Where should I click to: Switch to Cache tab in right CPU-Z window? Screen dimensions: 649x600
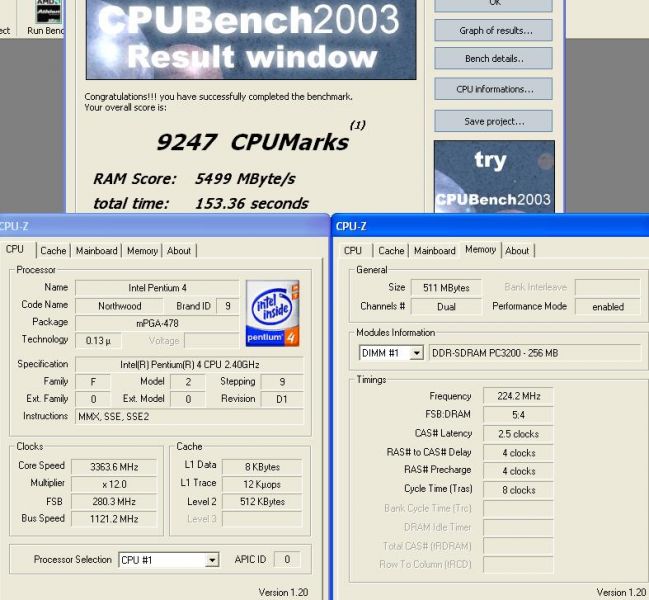point(391,251)
